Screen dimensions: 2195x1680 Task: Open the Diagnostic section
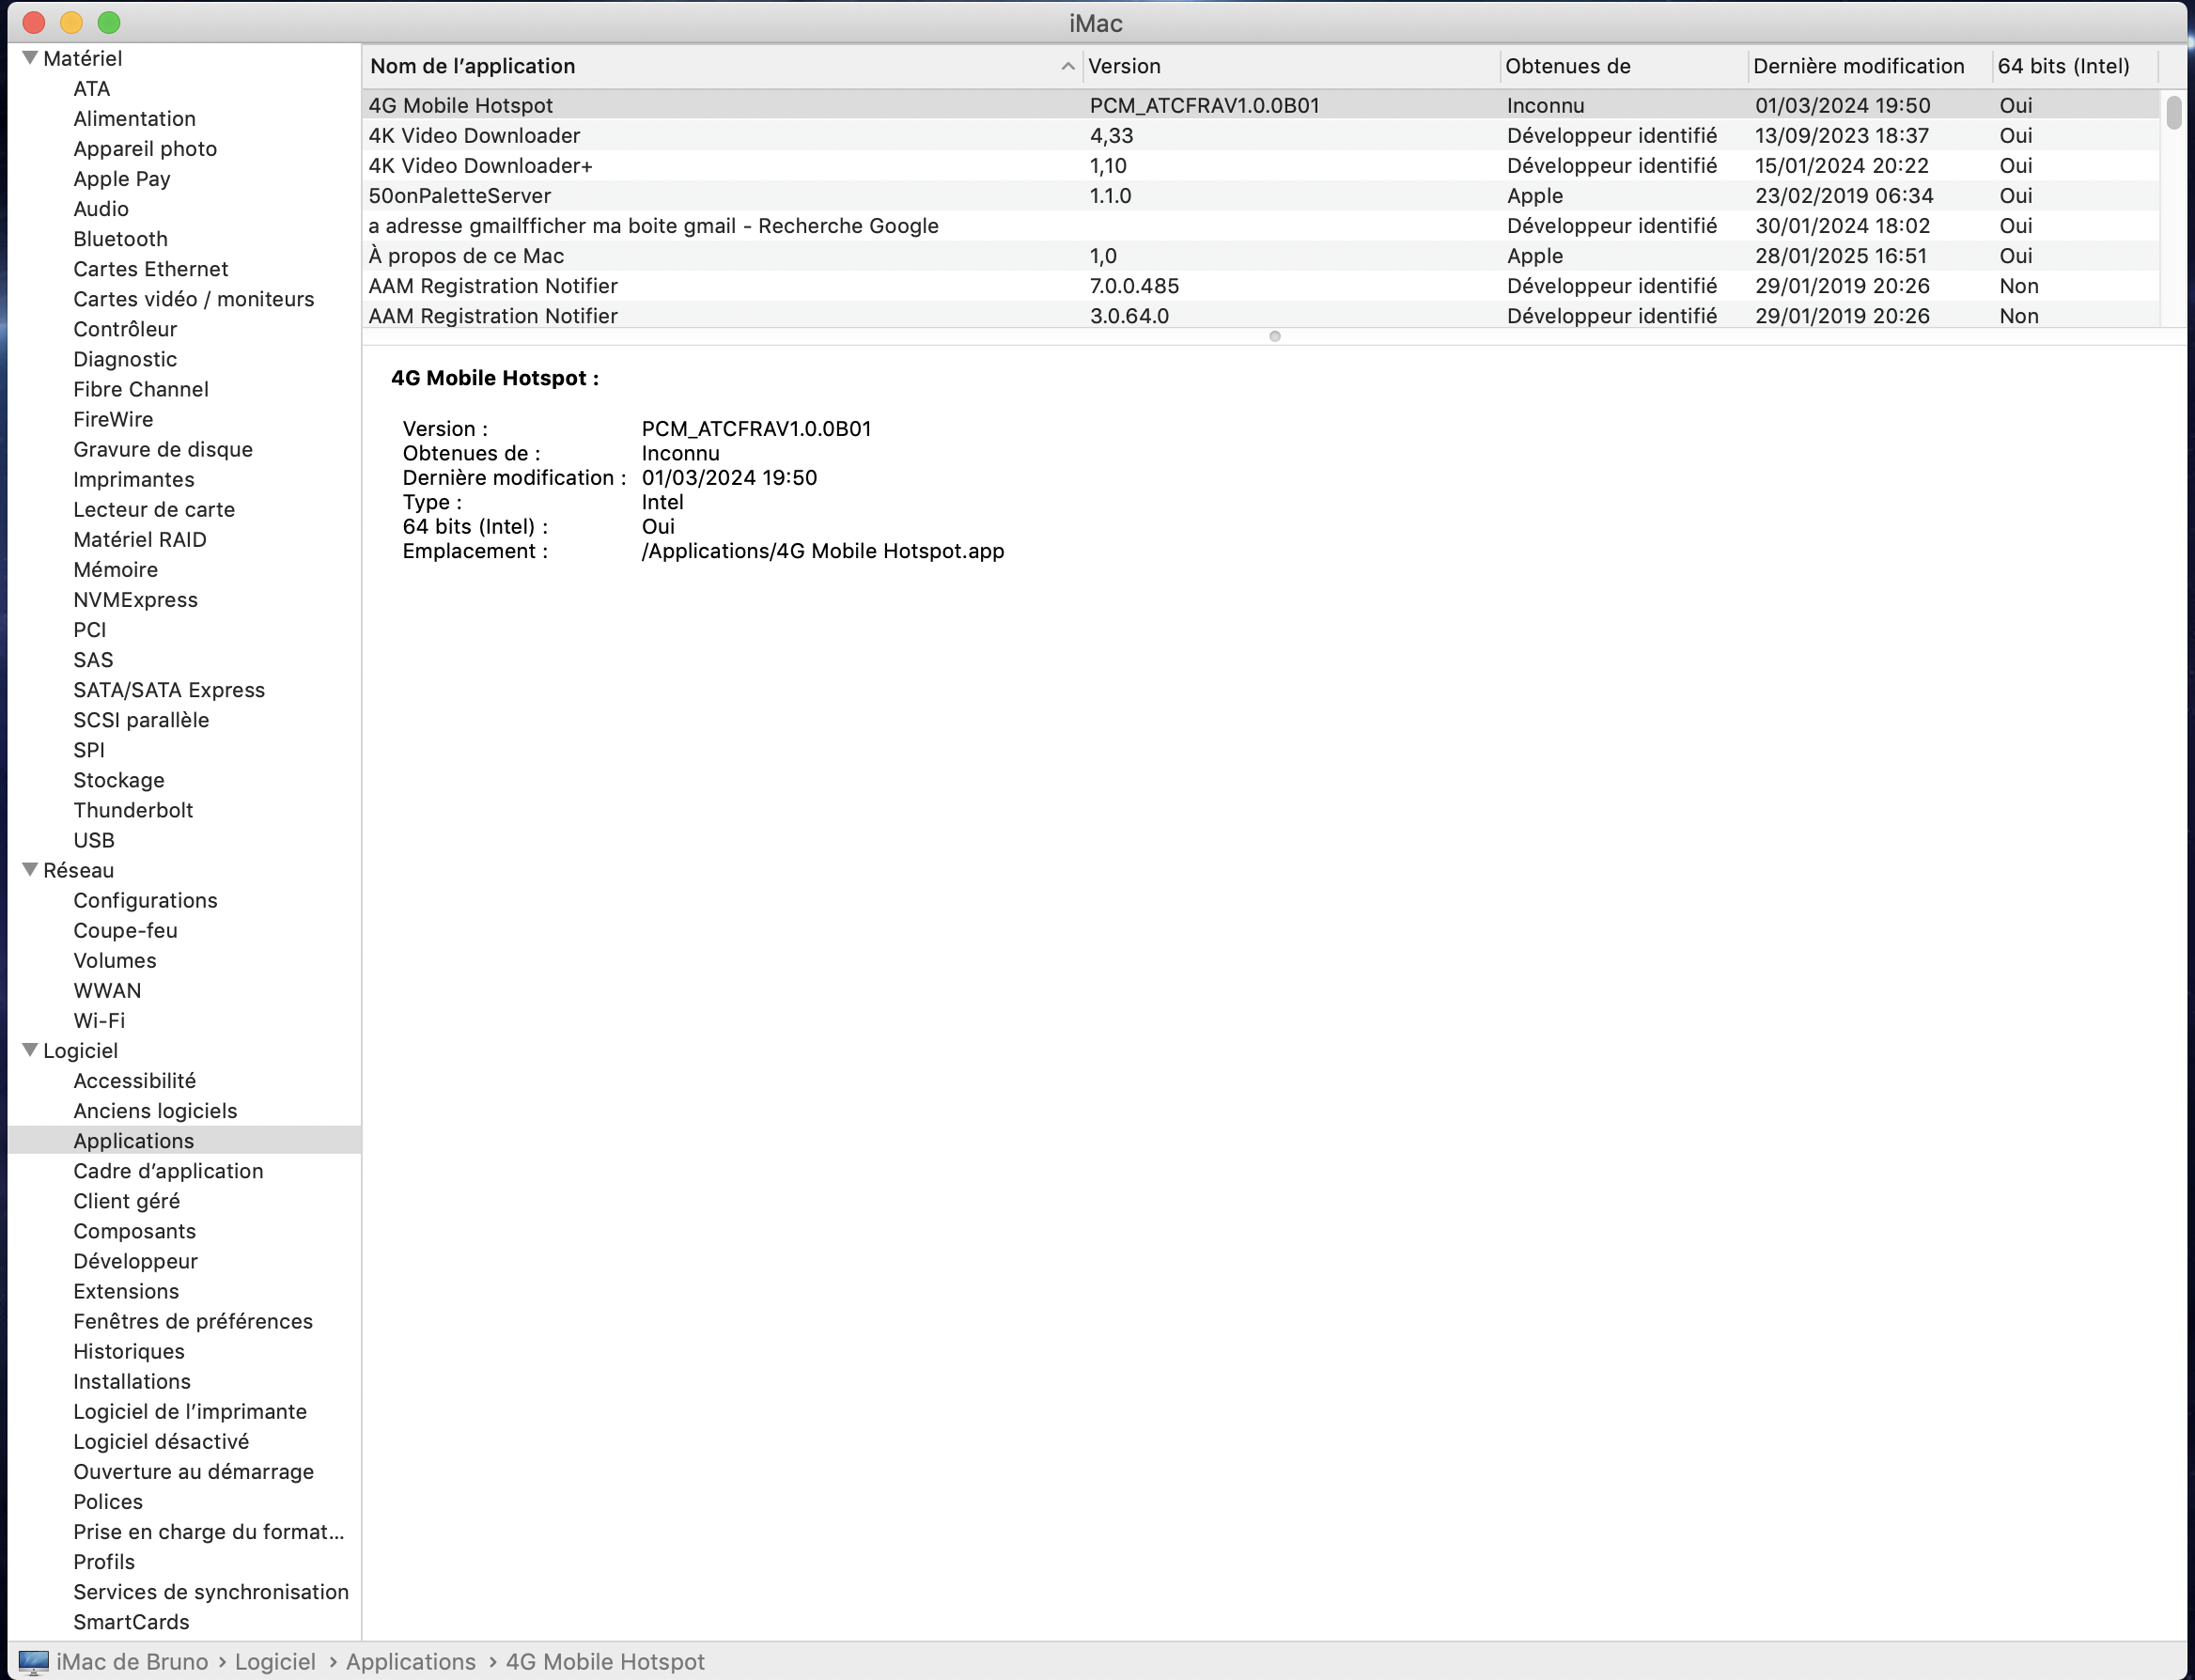coord(125,358)
